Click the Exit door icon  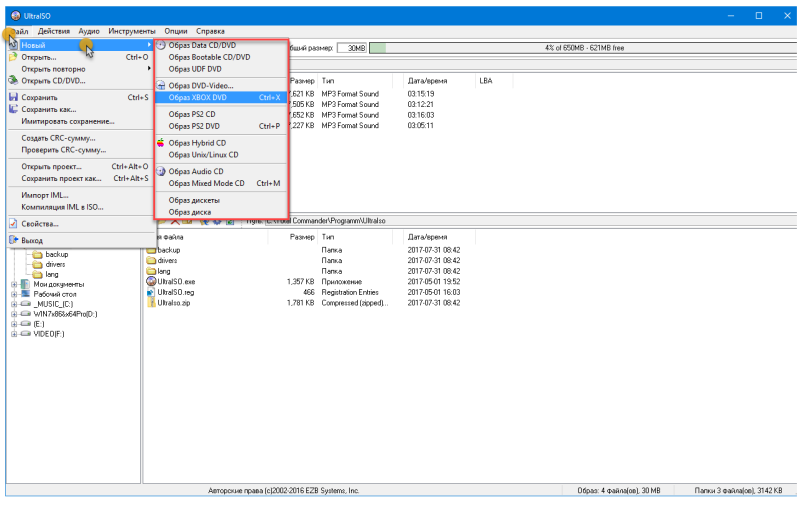coord(14,240)
